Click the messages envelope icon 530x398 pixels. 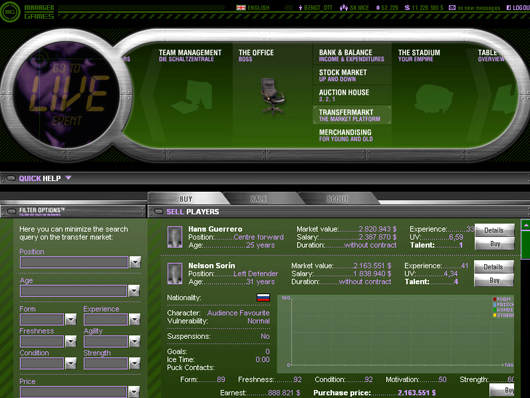(452, 7)
